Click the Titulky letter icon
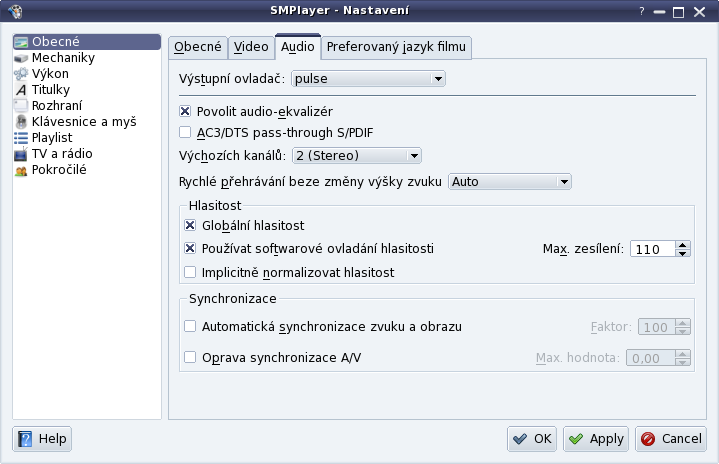 pyautogui.click(x=21, y=90)
